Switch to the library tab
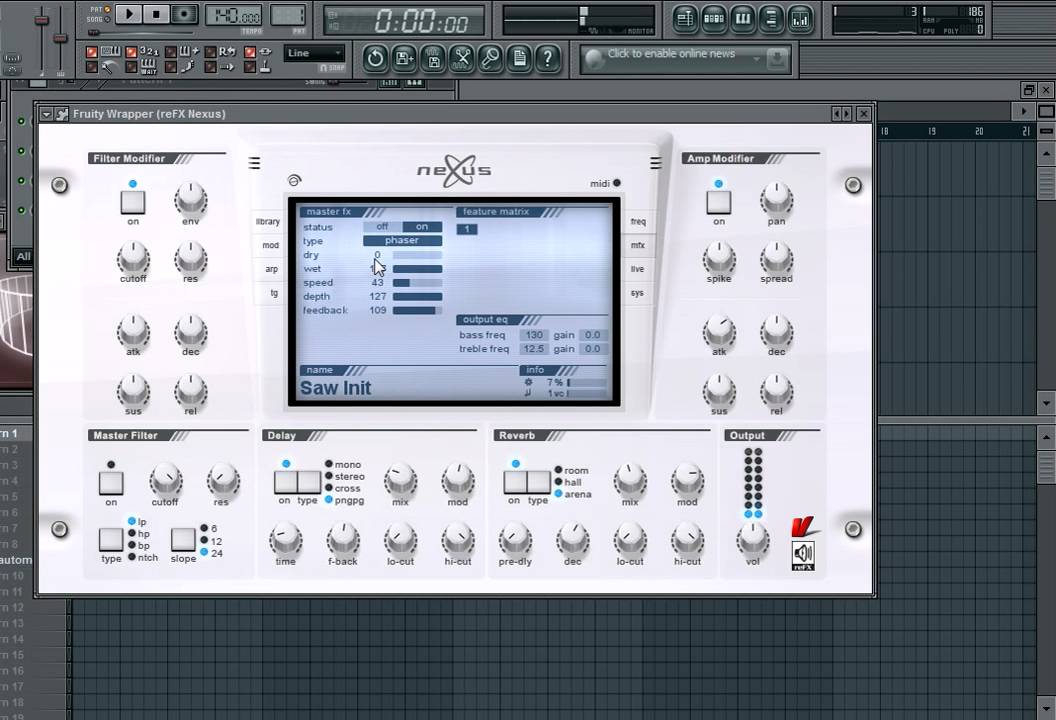 point(267,222)
